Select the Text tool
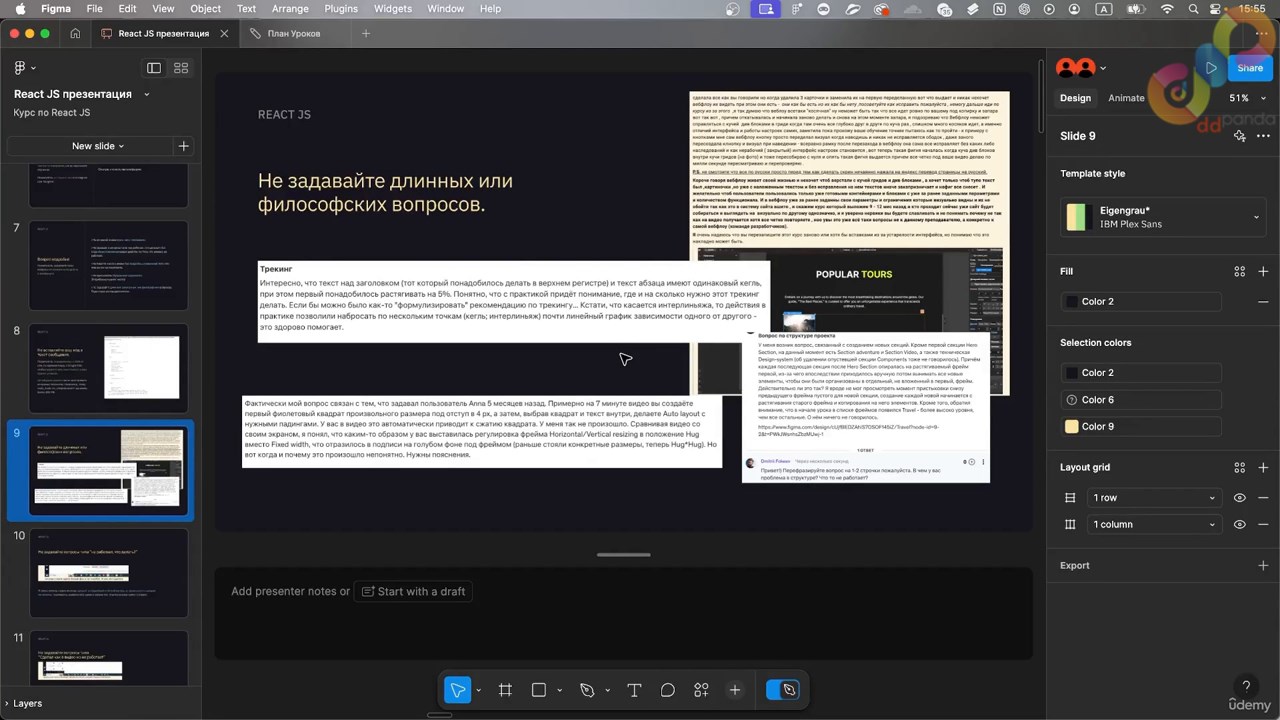Image resolution: width=1280 pixels, height=720 pixels. pos(634,690)
